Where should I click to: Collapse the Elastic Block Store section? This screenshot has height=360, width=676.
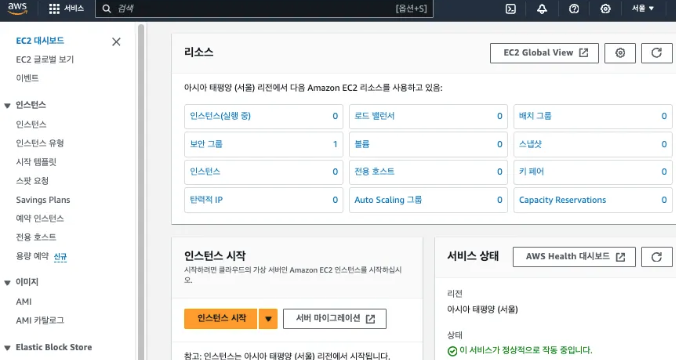(7, 348)
